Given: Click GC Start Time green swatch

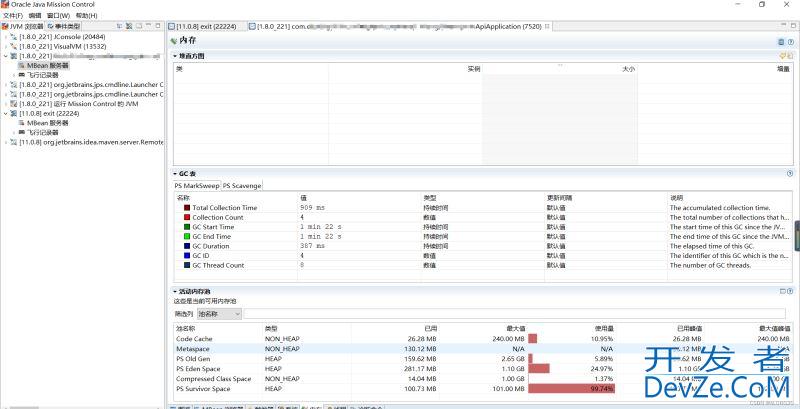Looking at the screenshot, I should click(x=187, y=227).
